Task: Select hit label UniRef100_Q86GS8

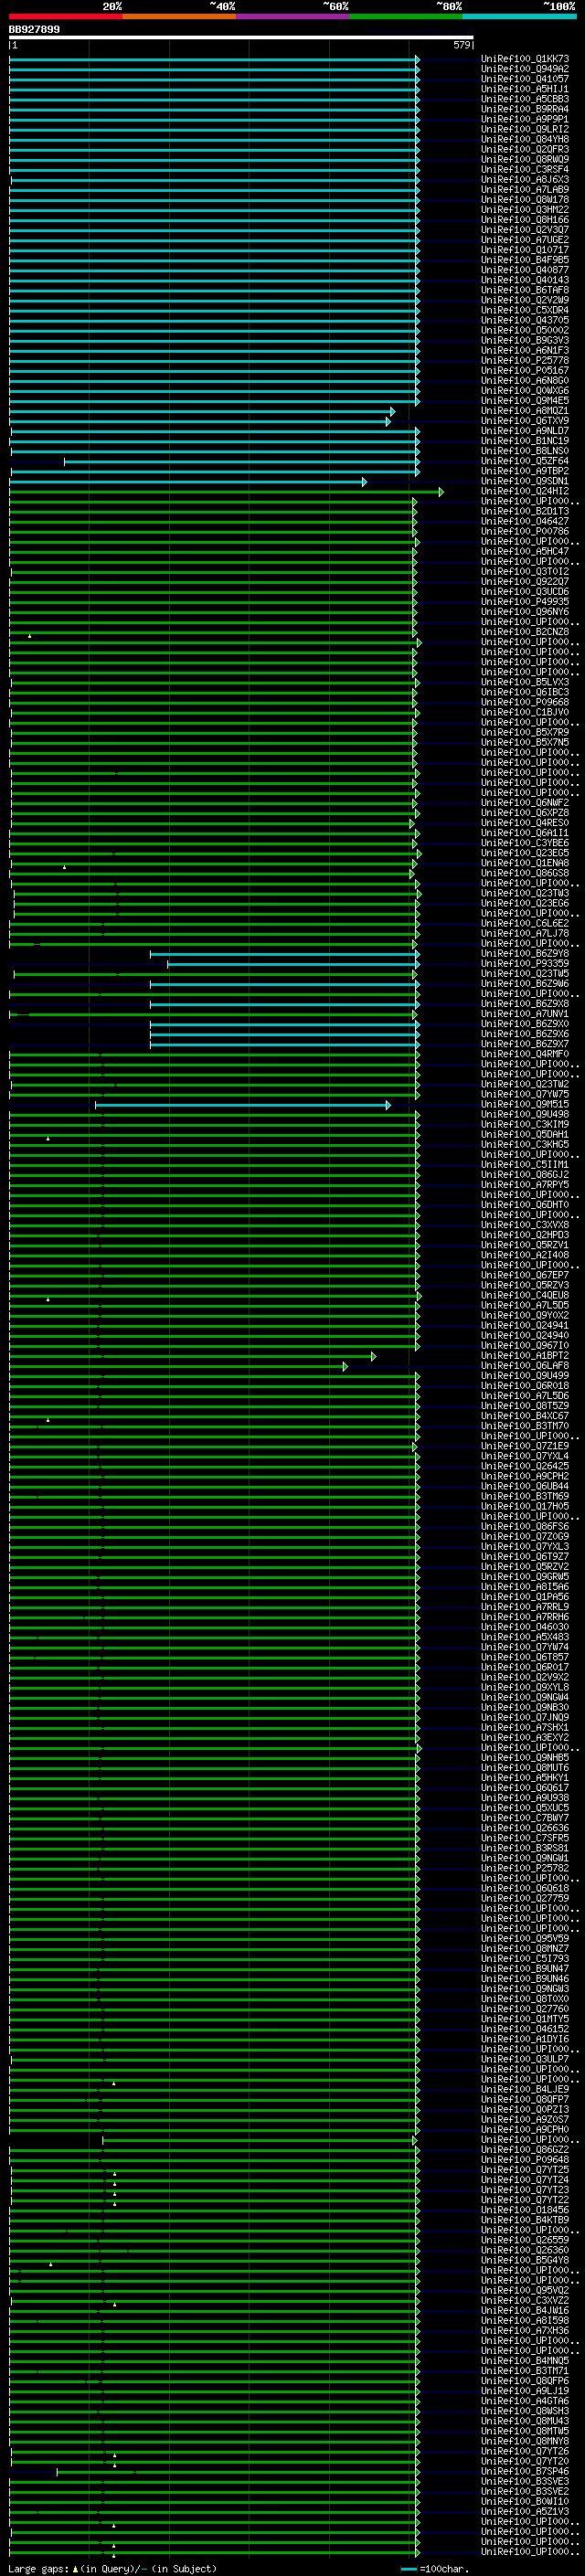Action: coord(525,873)
